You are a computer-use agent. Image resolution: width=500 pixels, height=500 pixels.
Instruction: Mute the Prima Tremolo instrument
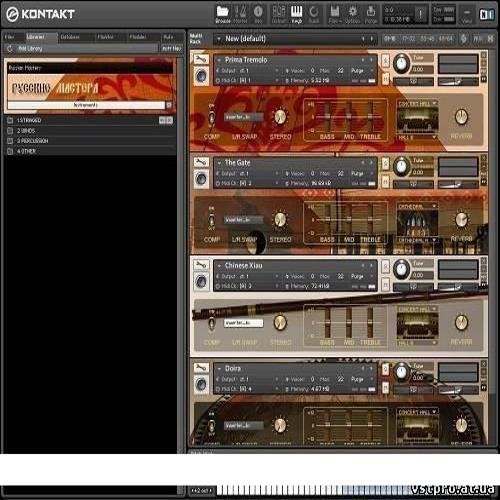[385, 79]
